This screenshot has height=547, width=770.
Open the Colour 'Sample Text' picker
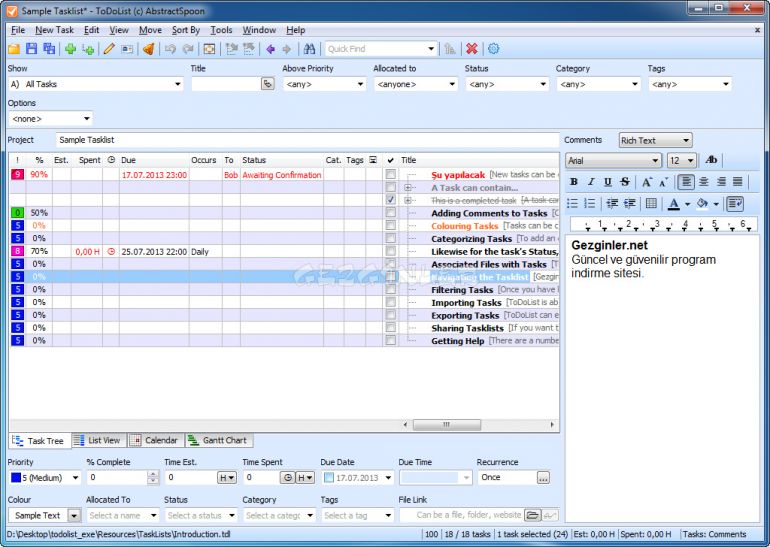click(74, 515)
